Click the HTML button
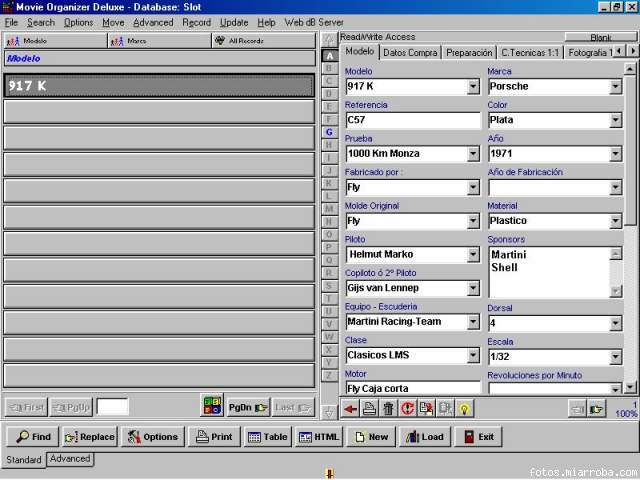Image resolution: width=640 pixels, height=480 pixels. pos(319,437)
